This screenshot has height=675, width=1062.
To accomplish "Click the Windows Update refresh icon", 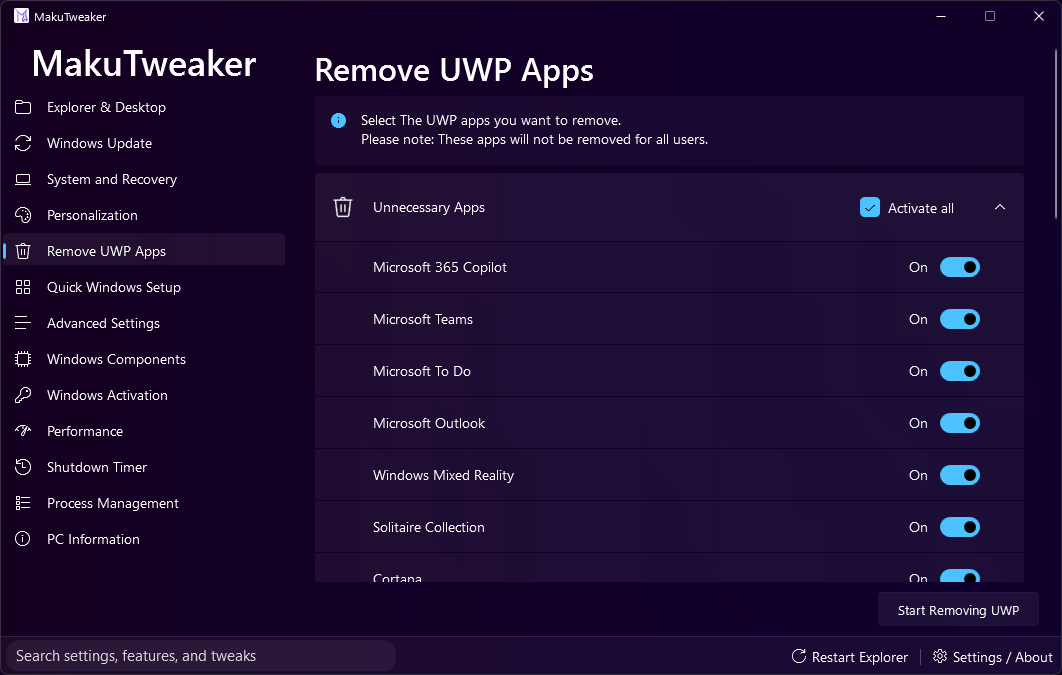I will click(23, 143).
